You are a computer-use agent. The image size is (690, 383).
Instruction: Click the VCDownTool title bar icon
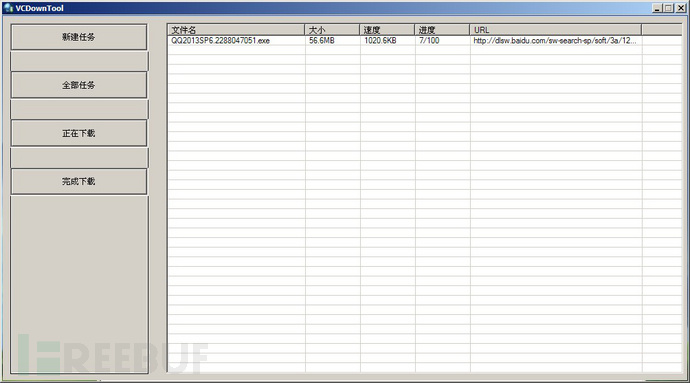point(8,8)
